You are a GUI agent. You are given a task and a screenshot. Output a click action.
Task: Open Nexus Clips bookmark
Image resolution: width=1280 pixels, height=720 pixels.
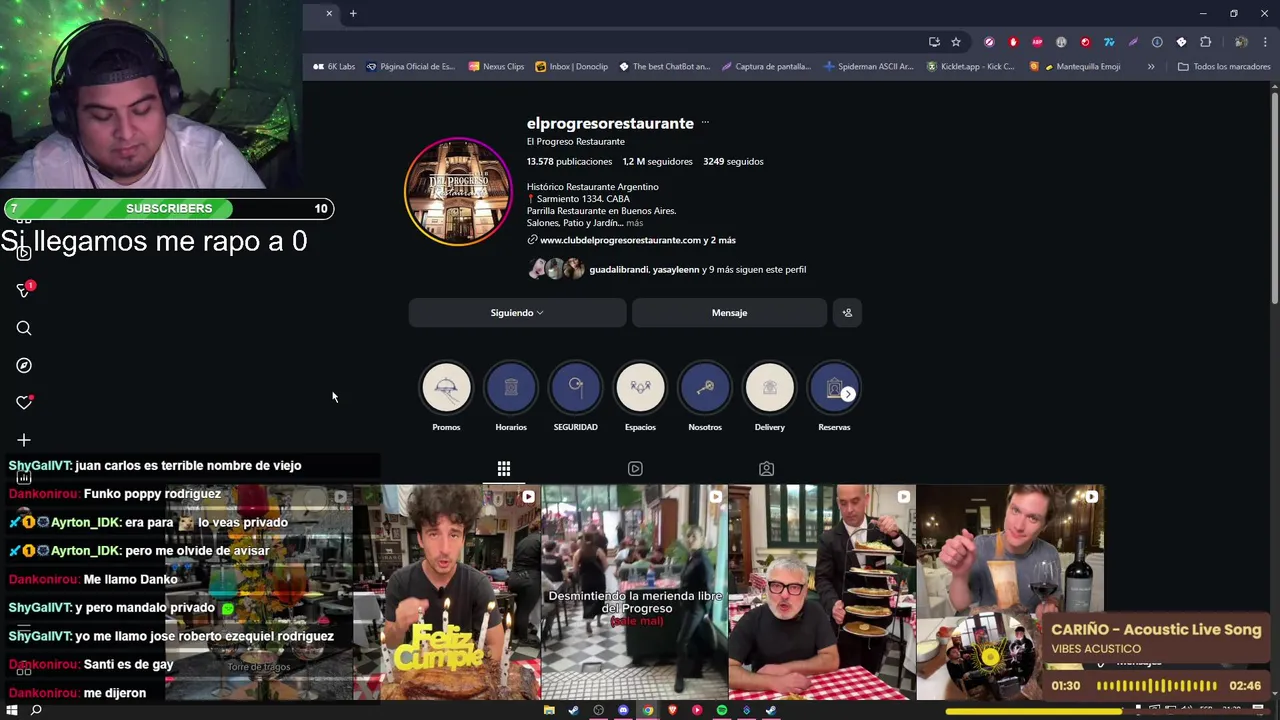496,67
